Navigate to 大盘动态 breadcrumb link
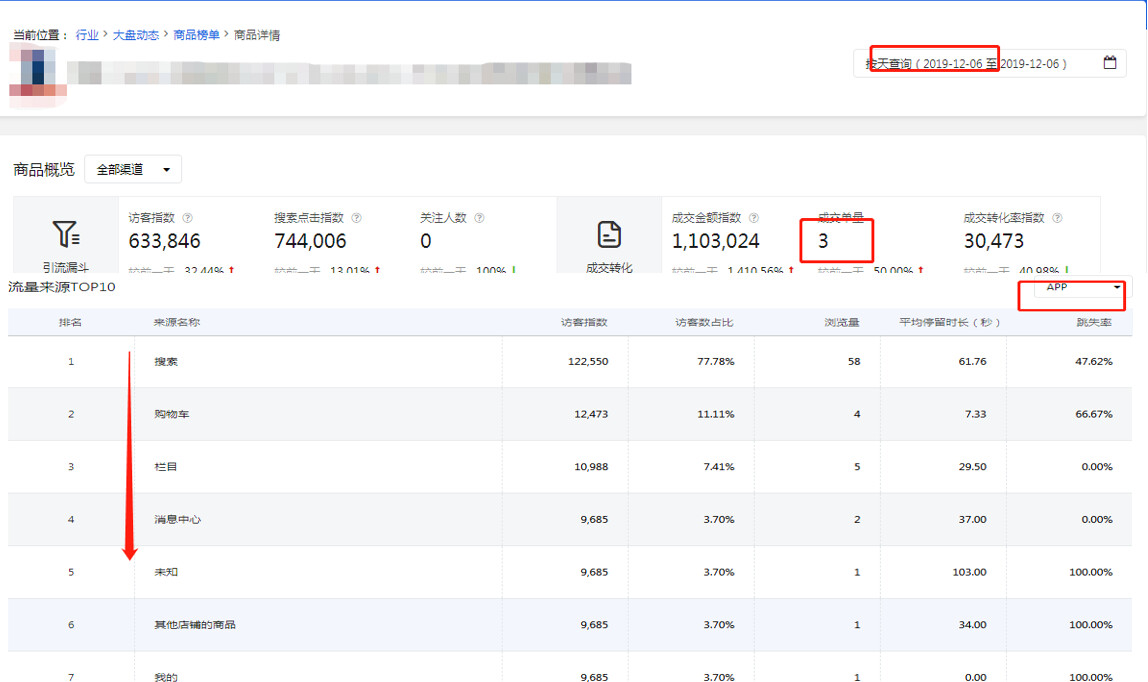 (x=135, y=35)
